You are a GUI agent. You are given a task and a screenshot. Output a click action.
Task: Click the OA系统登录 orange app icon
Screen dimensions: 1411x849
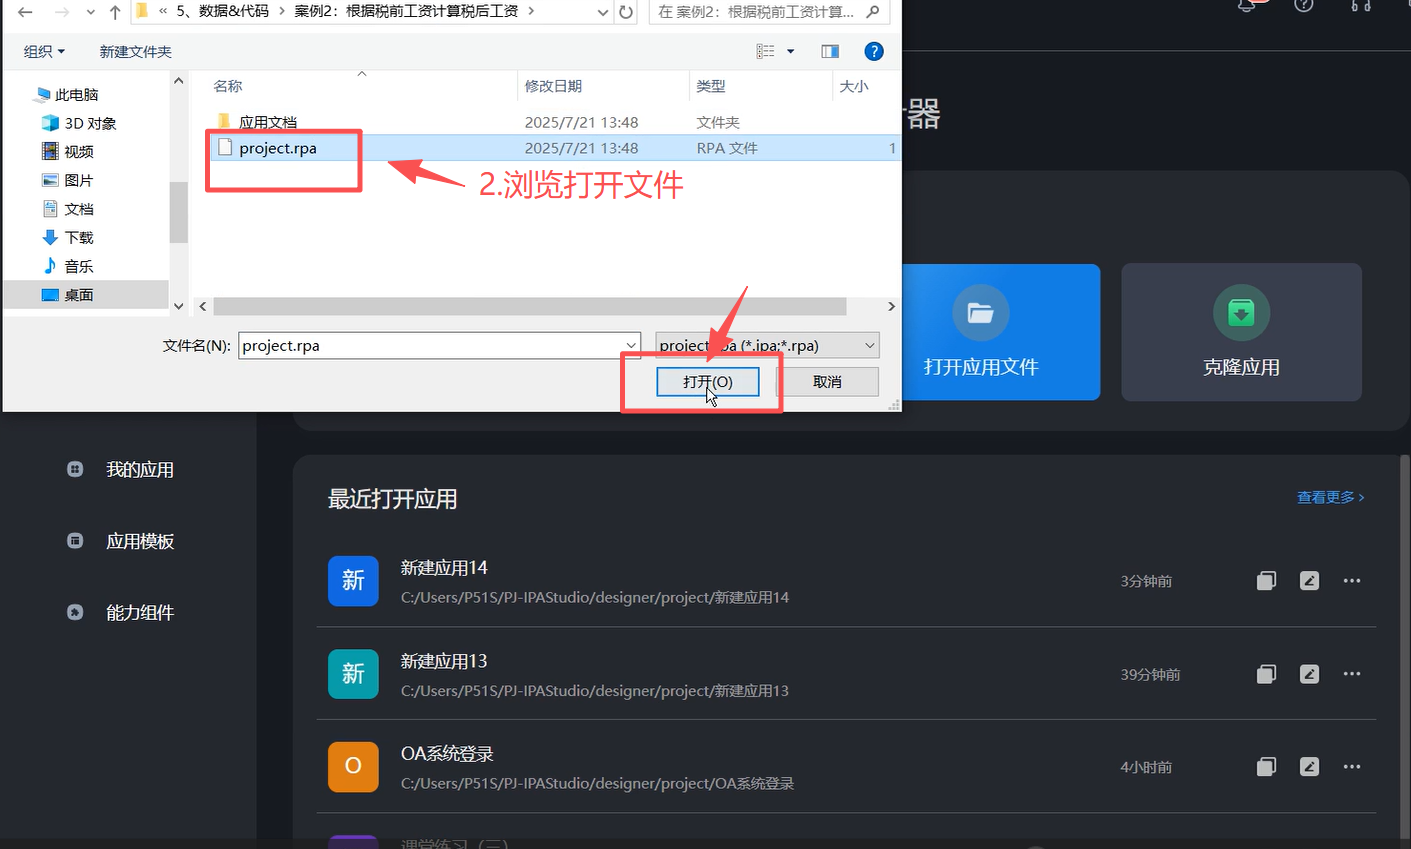[353, 767]
